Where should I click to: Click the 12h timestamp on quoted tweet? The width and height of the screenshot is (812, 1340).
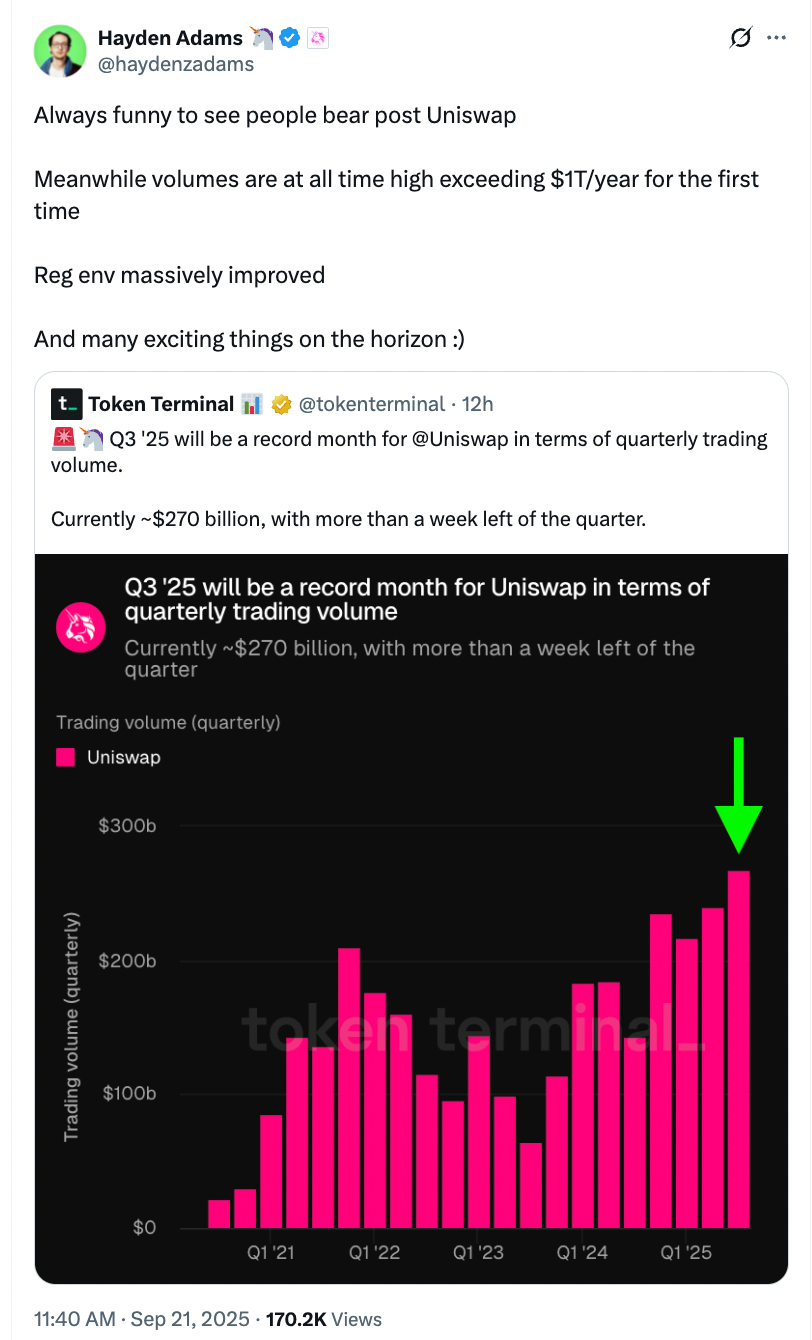click(478, 404)
